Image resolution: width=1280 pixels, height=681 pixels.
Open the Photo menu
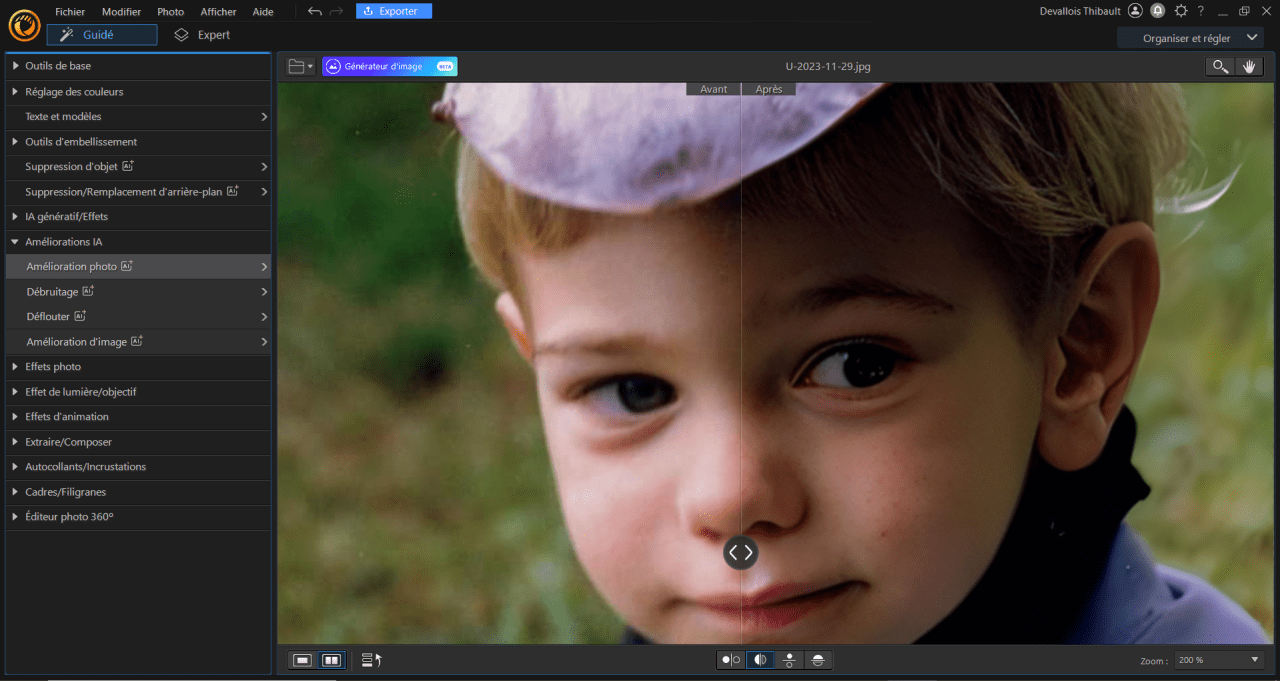point(170,11)
